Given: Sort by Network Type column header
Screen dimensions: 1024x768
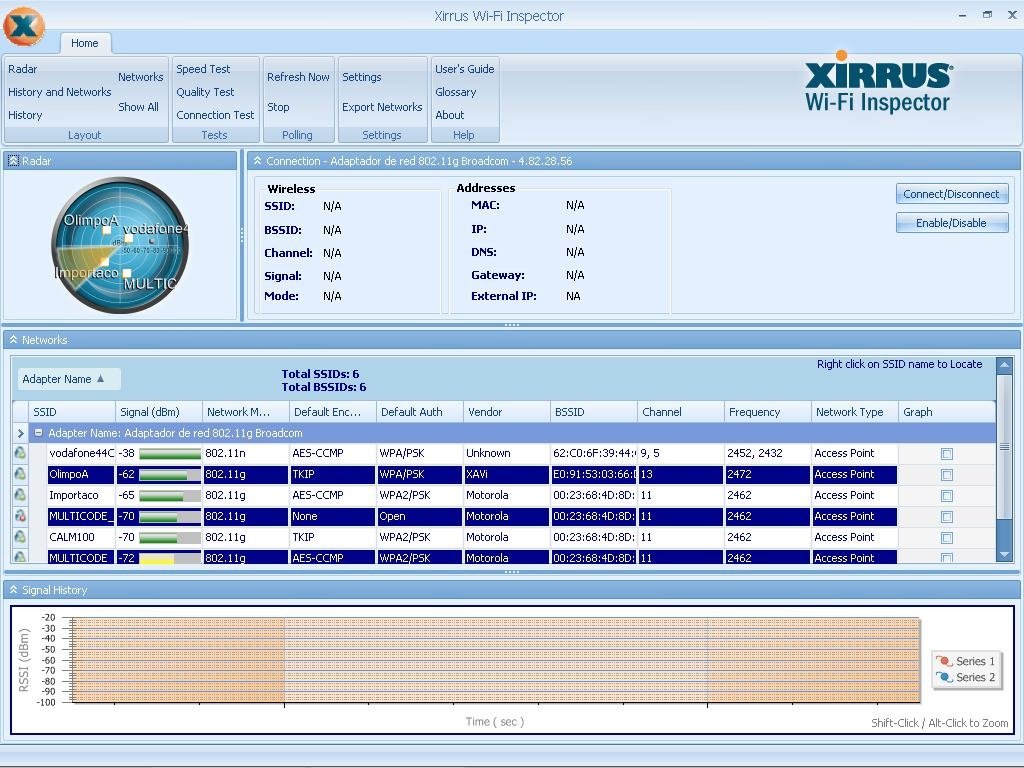Looking at the screenshot, I should (854, 412).
